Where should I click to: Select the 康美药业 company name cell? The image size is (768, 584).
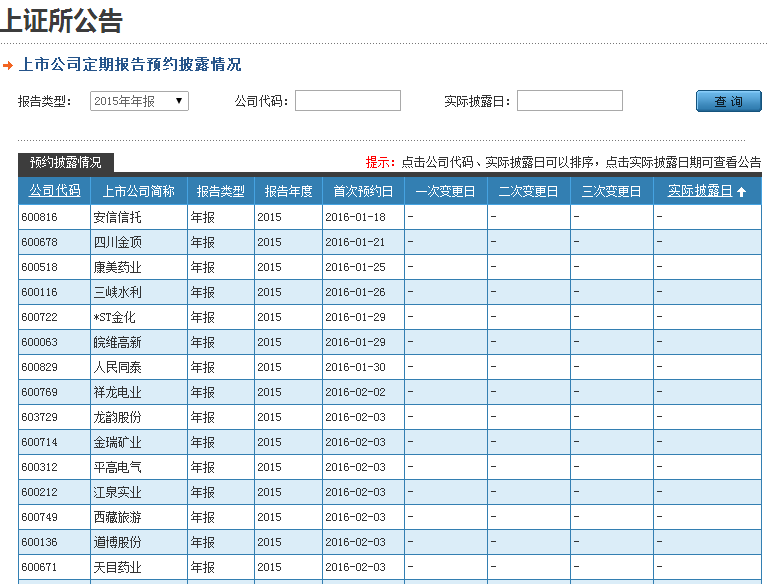coord(117,267)
